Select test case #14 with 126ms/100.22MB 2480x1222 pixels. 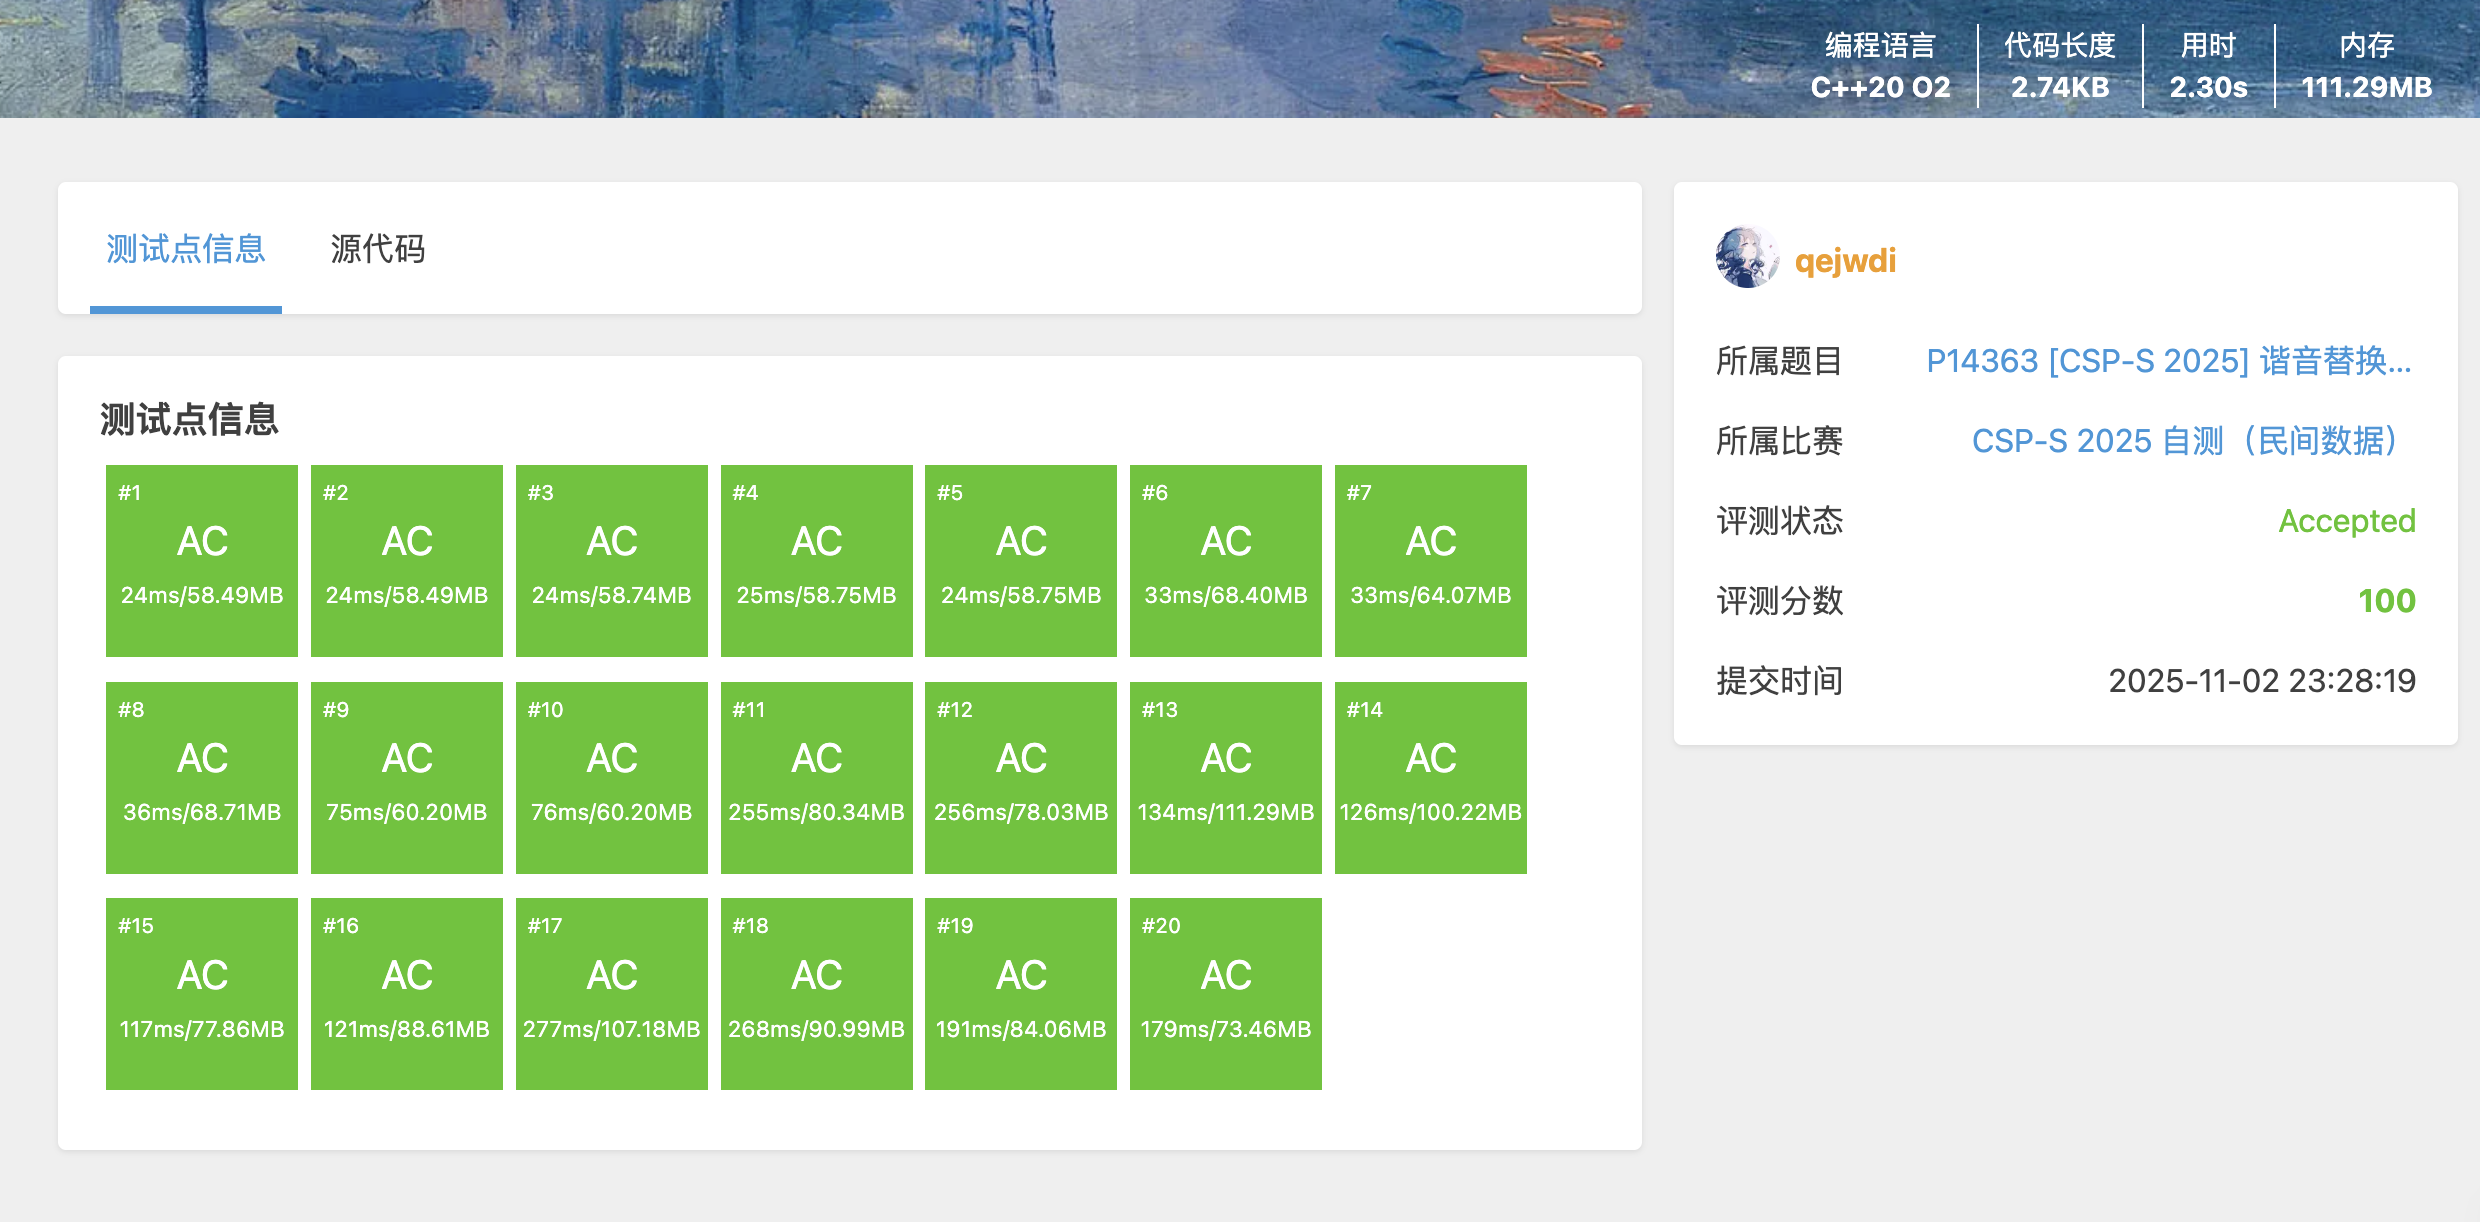tap(1430, 777)
